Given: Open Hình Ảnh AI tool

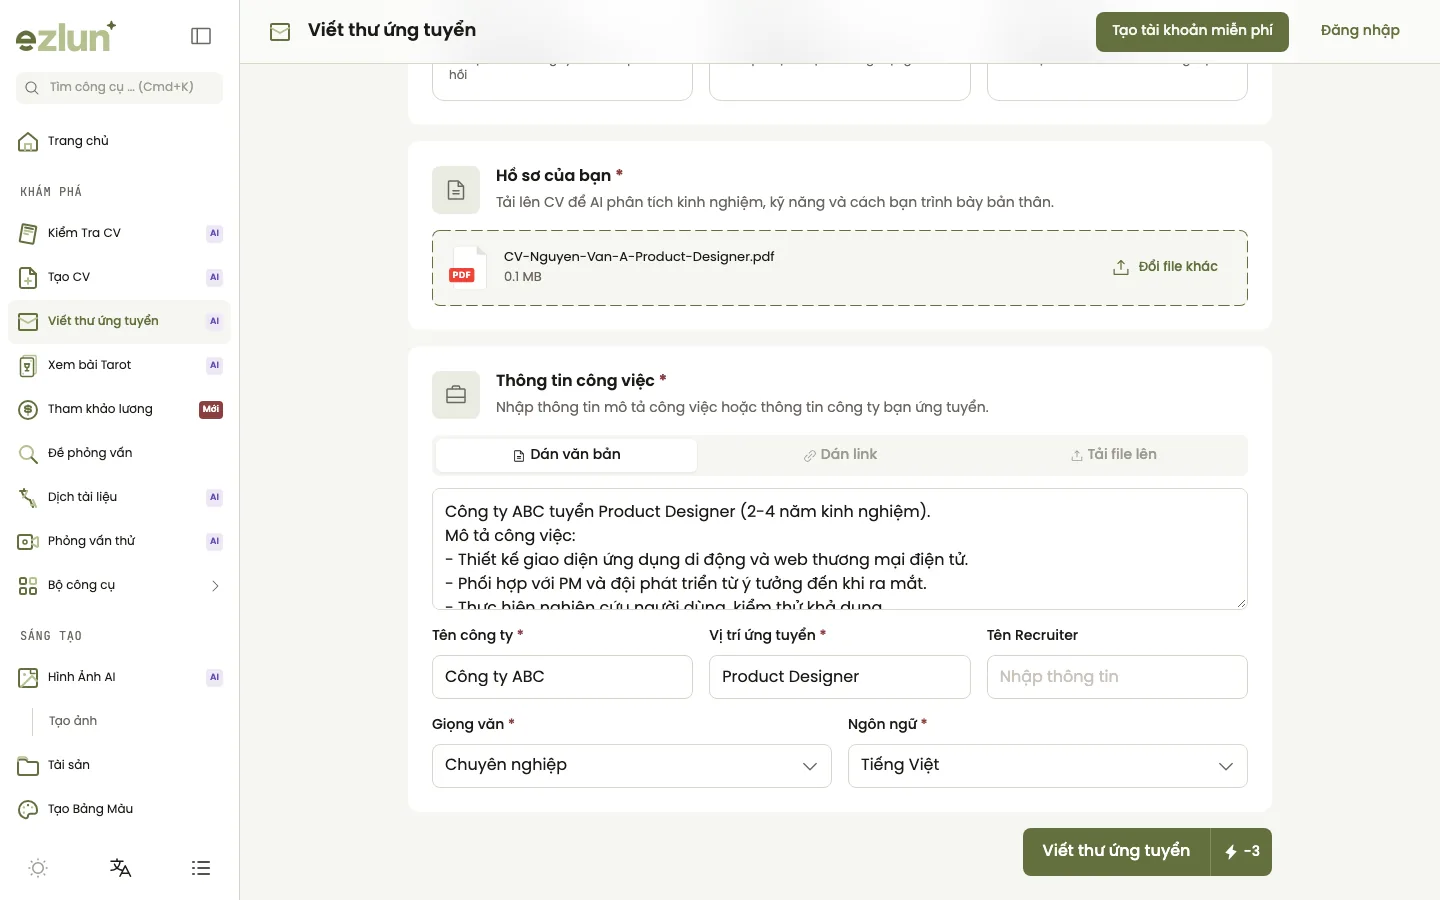Looking at the screenshot, I should (x=119, y=677).
